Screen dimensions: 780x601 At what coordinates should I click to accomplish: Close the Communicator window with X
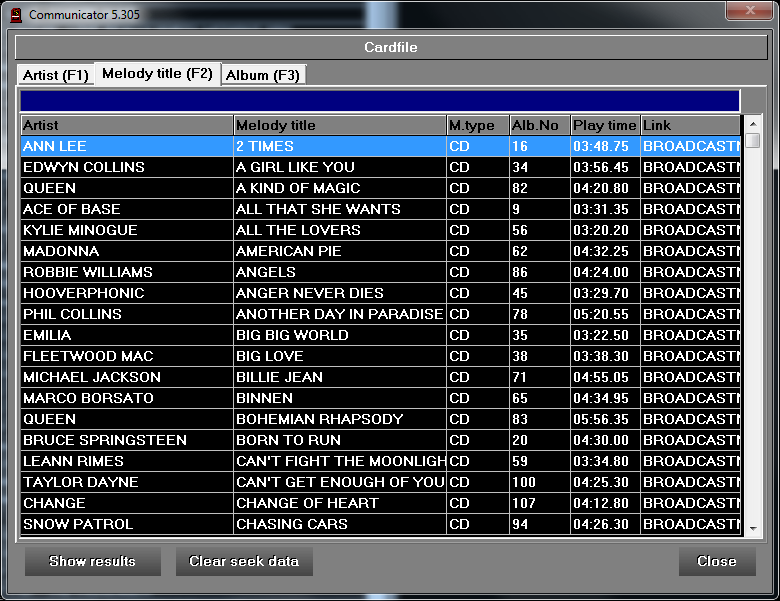[750, 10]
